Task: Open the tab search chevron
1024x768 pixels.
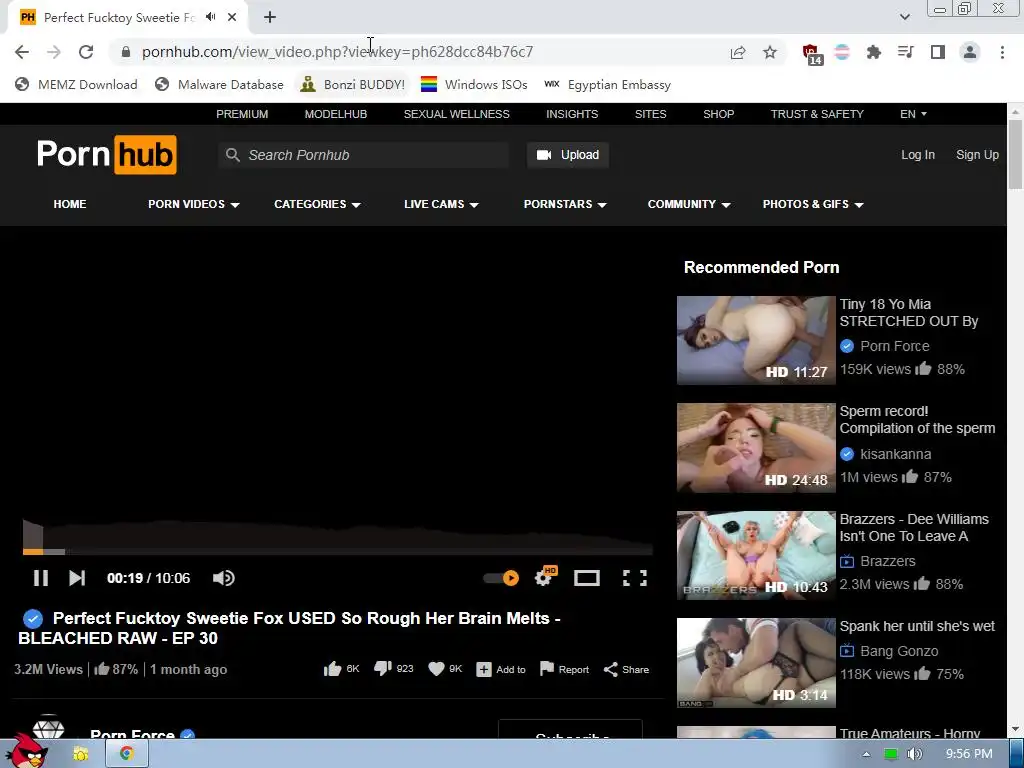Action: click(904, 17)
